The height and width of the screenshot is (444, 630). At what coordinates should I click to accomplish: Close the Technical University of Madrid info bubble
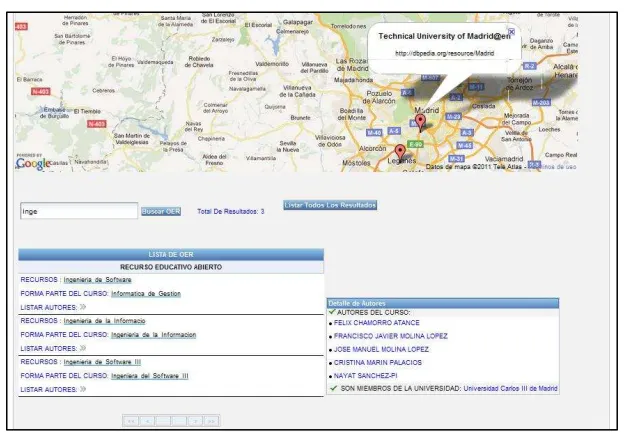511,32
